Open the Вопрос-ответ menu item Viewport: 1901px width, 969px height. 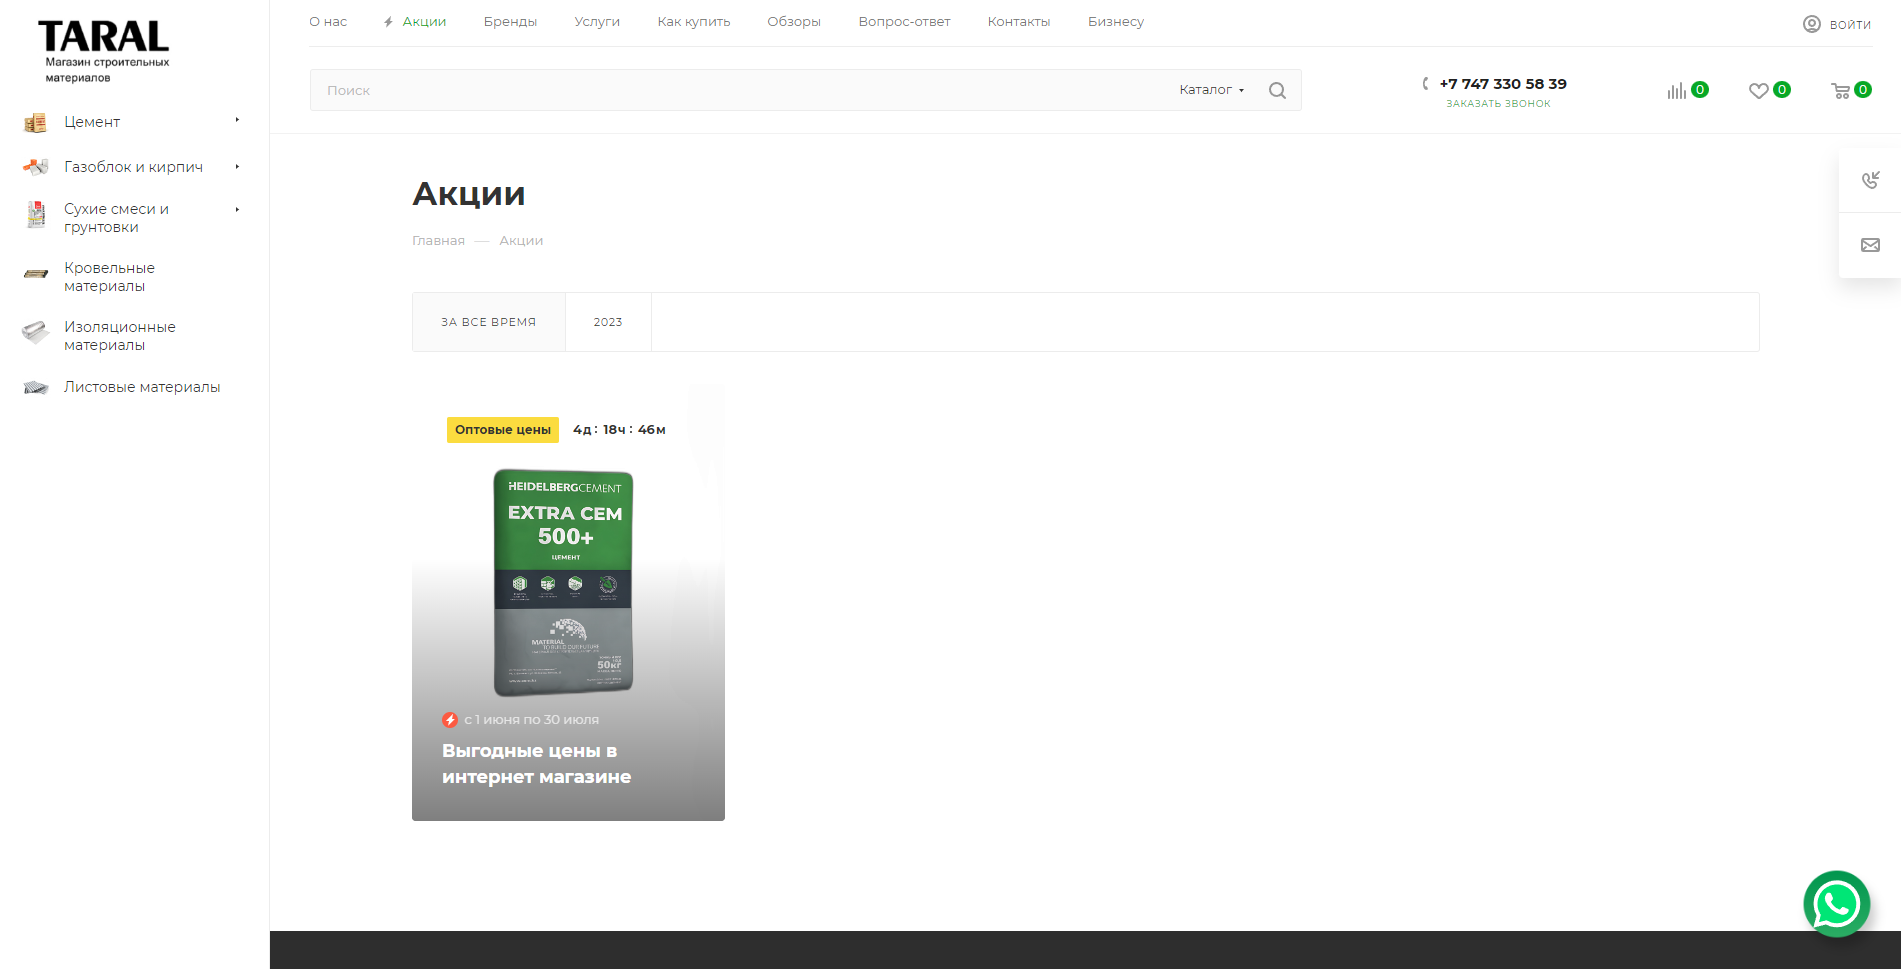pyautogui.click(x=904, y=22)
